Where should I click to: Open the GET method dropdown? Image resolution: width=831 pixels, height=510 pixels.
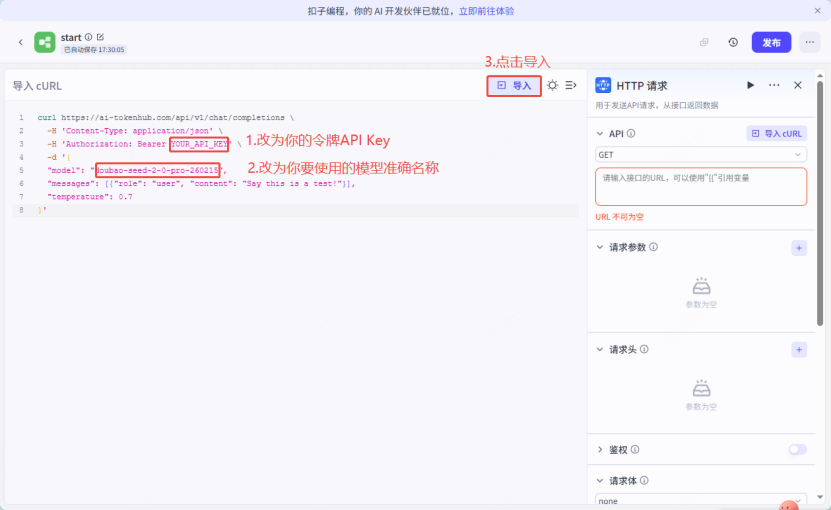coord(701,155)
